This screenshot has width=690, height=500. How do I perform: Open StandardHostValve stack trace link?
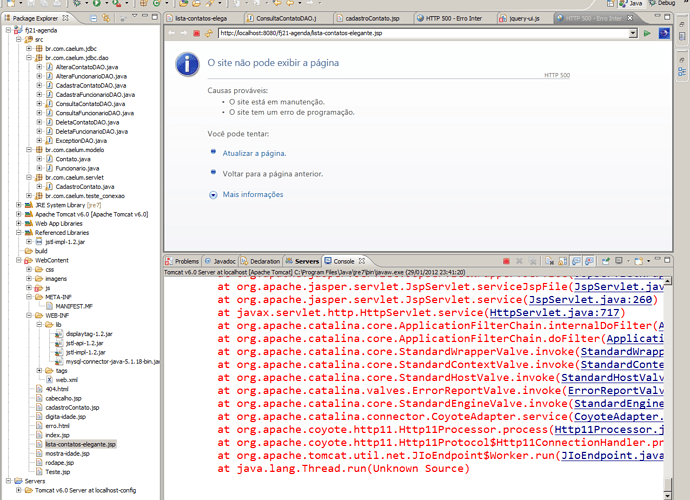[612, 378]
